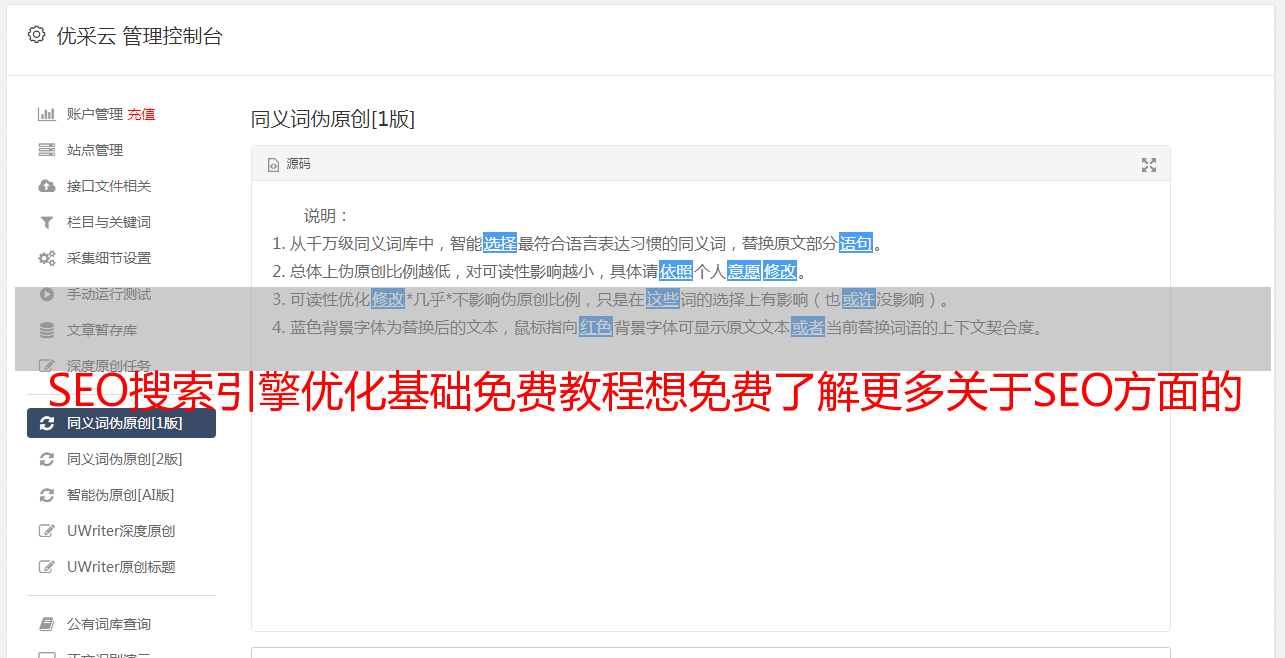The height and width of the screenshot is (658, 1285).
Task: Select 同义词伪原创[1版] menu item
Action: pos(121,423)
